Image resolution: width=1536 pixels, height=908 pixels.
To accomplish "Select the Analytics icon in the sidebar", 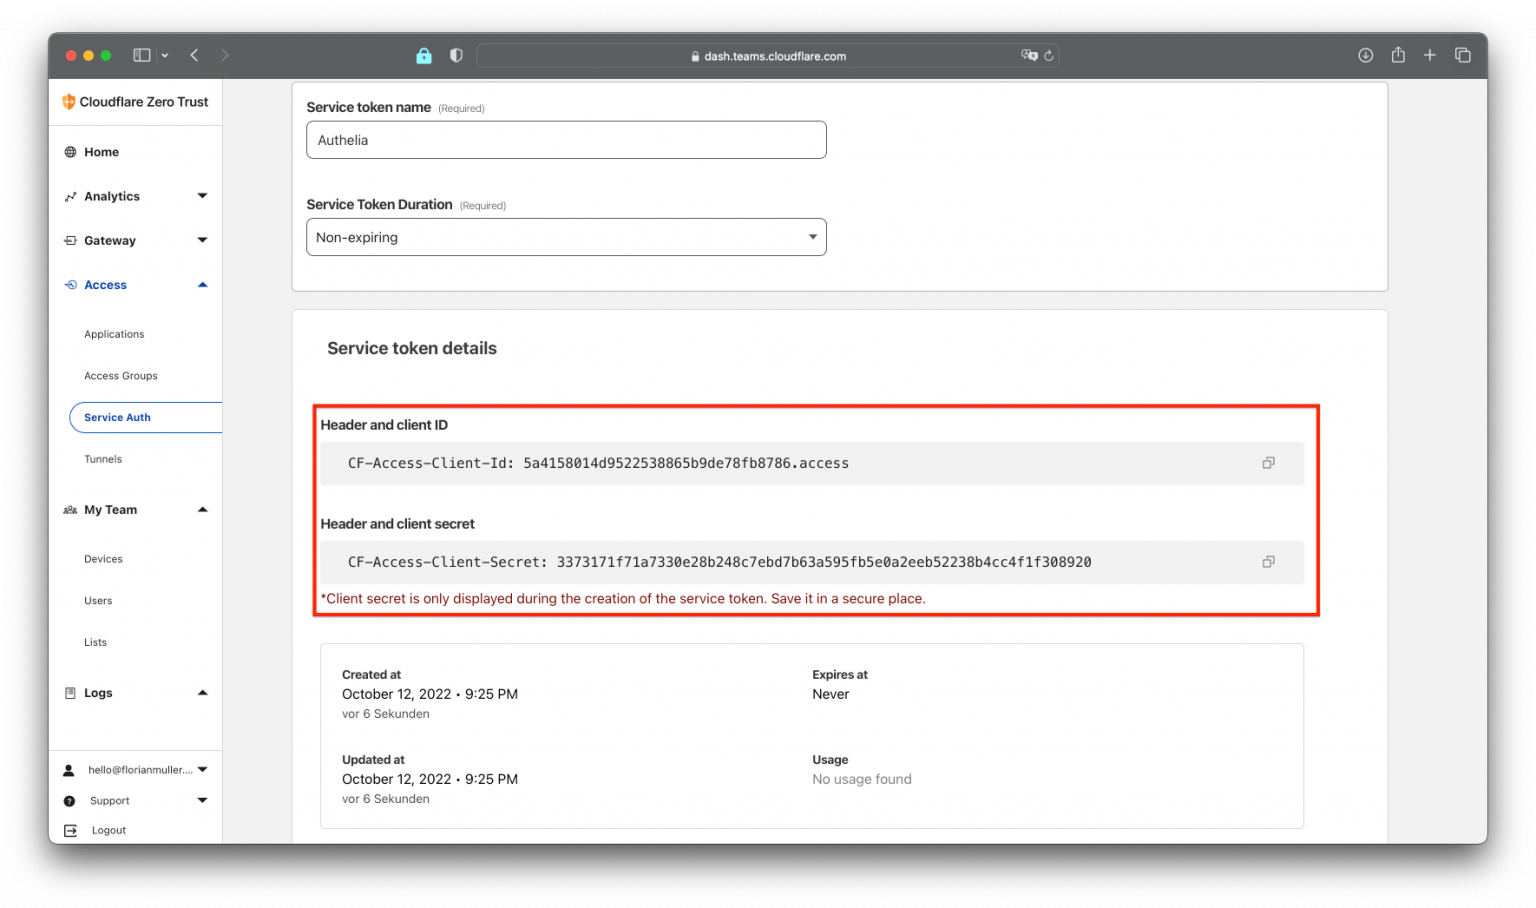I will coord(70,196).
